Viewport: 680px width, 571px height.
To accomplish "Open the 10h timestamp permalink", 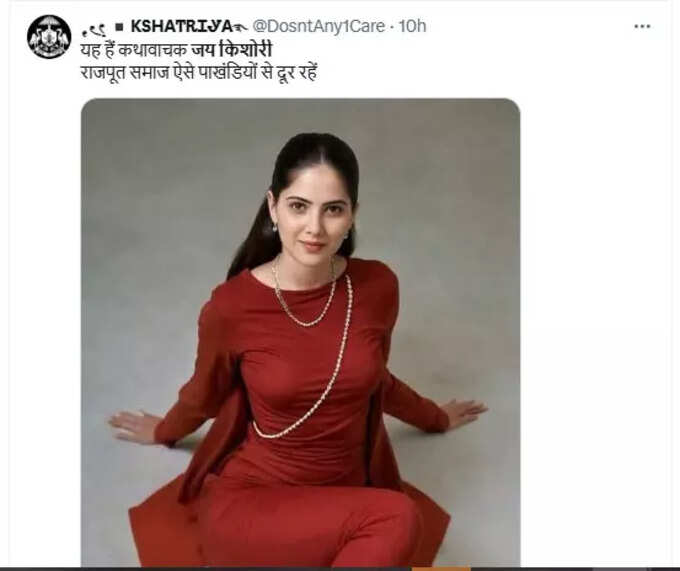I will coord(412,26).
